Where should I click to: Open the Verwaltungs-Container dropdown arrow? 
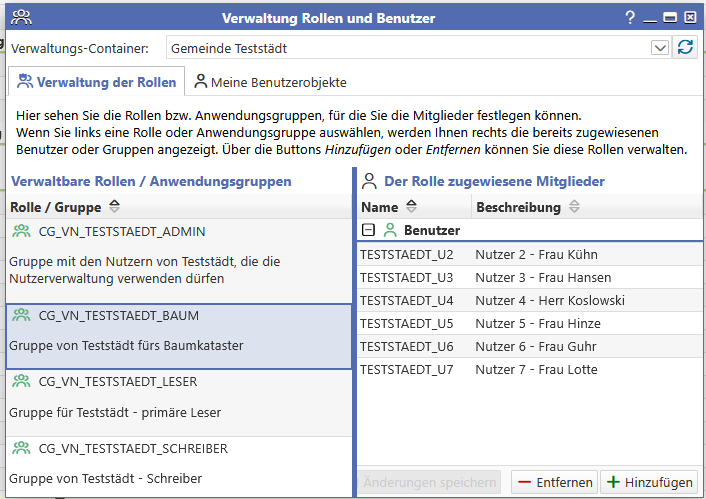pyautogui.click(x=659, y=47)
